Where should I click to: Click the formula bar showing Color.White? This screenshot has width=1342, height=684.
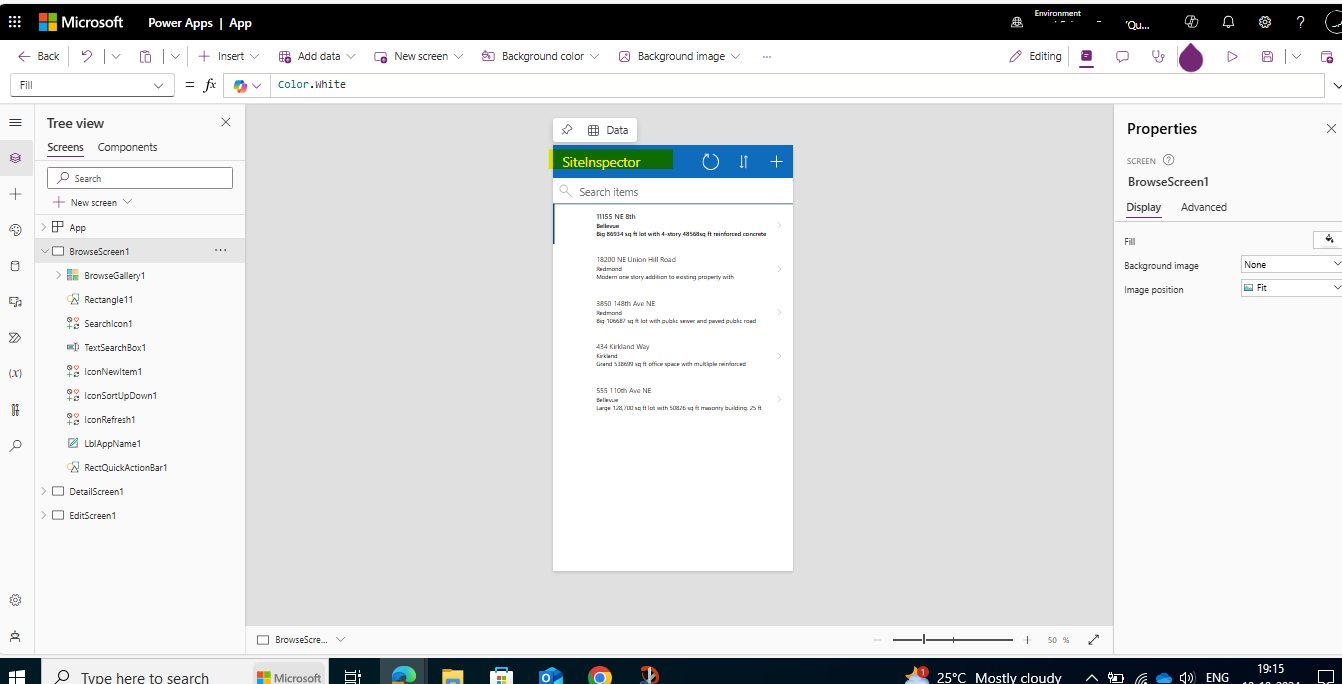click(798, 85)
